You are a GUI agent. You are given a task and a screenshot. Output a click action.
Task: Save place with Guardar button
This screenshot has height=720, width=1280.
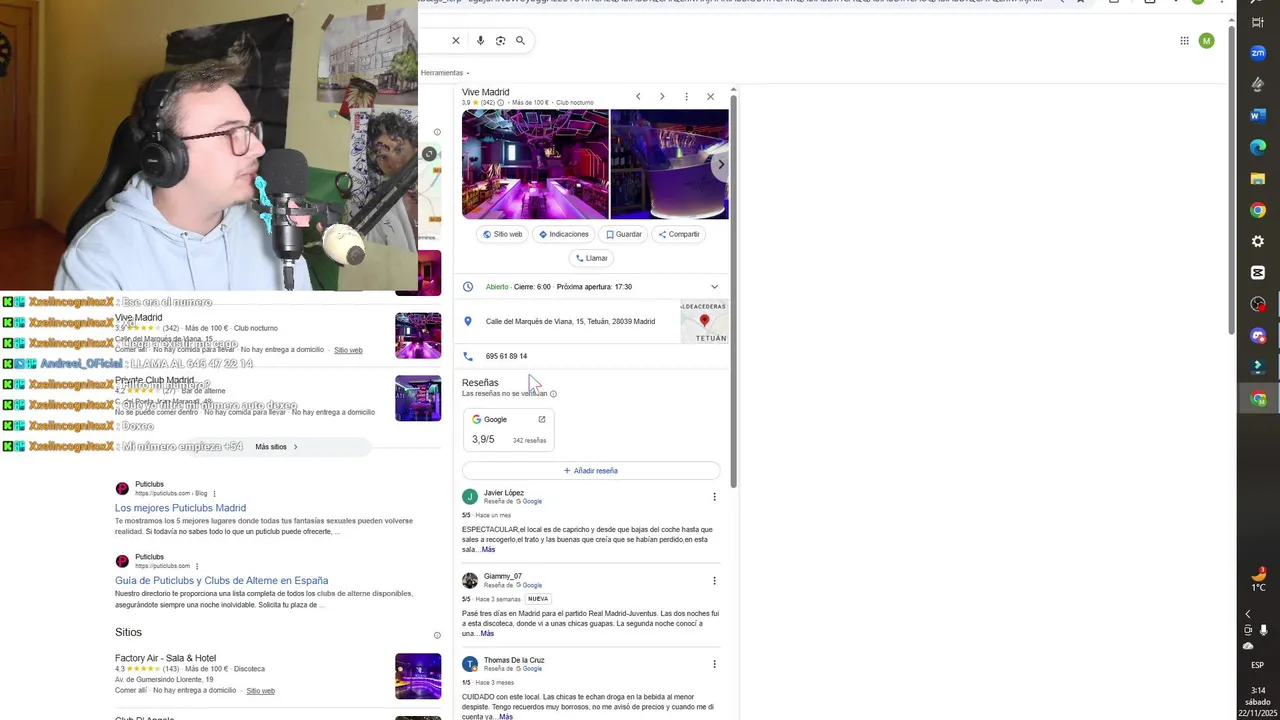pyautogui.click(x=624, y=234)
